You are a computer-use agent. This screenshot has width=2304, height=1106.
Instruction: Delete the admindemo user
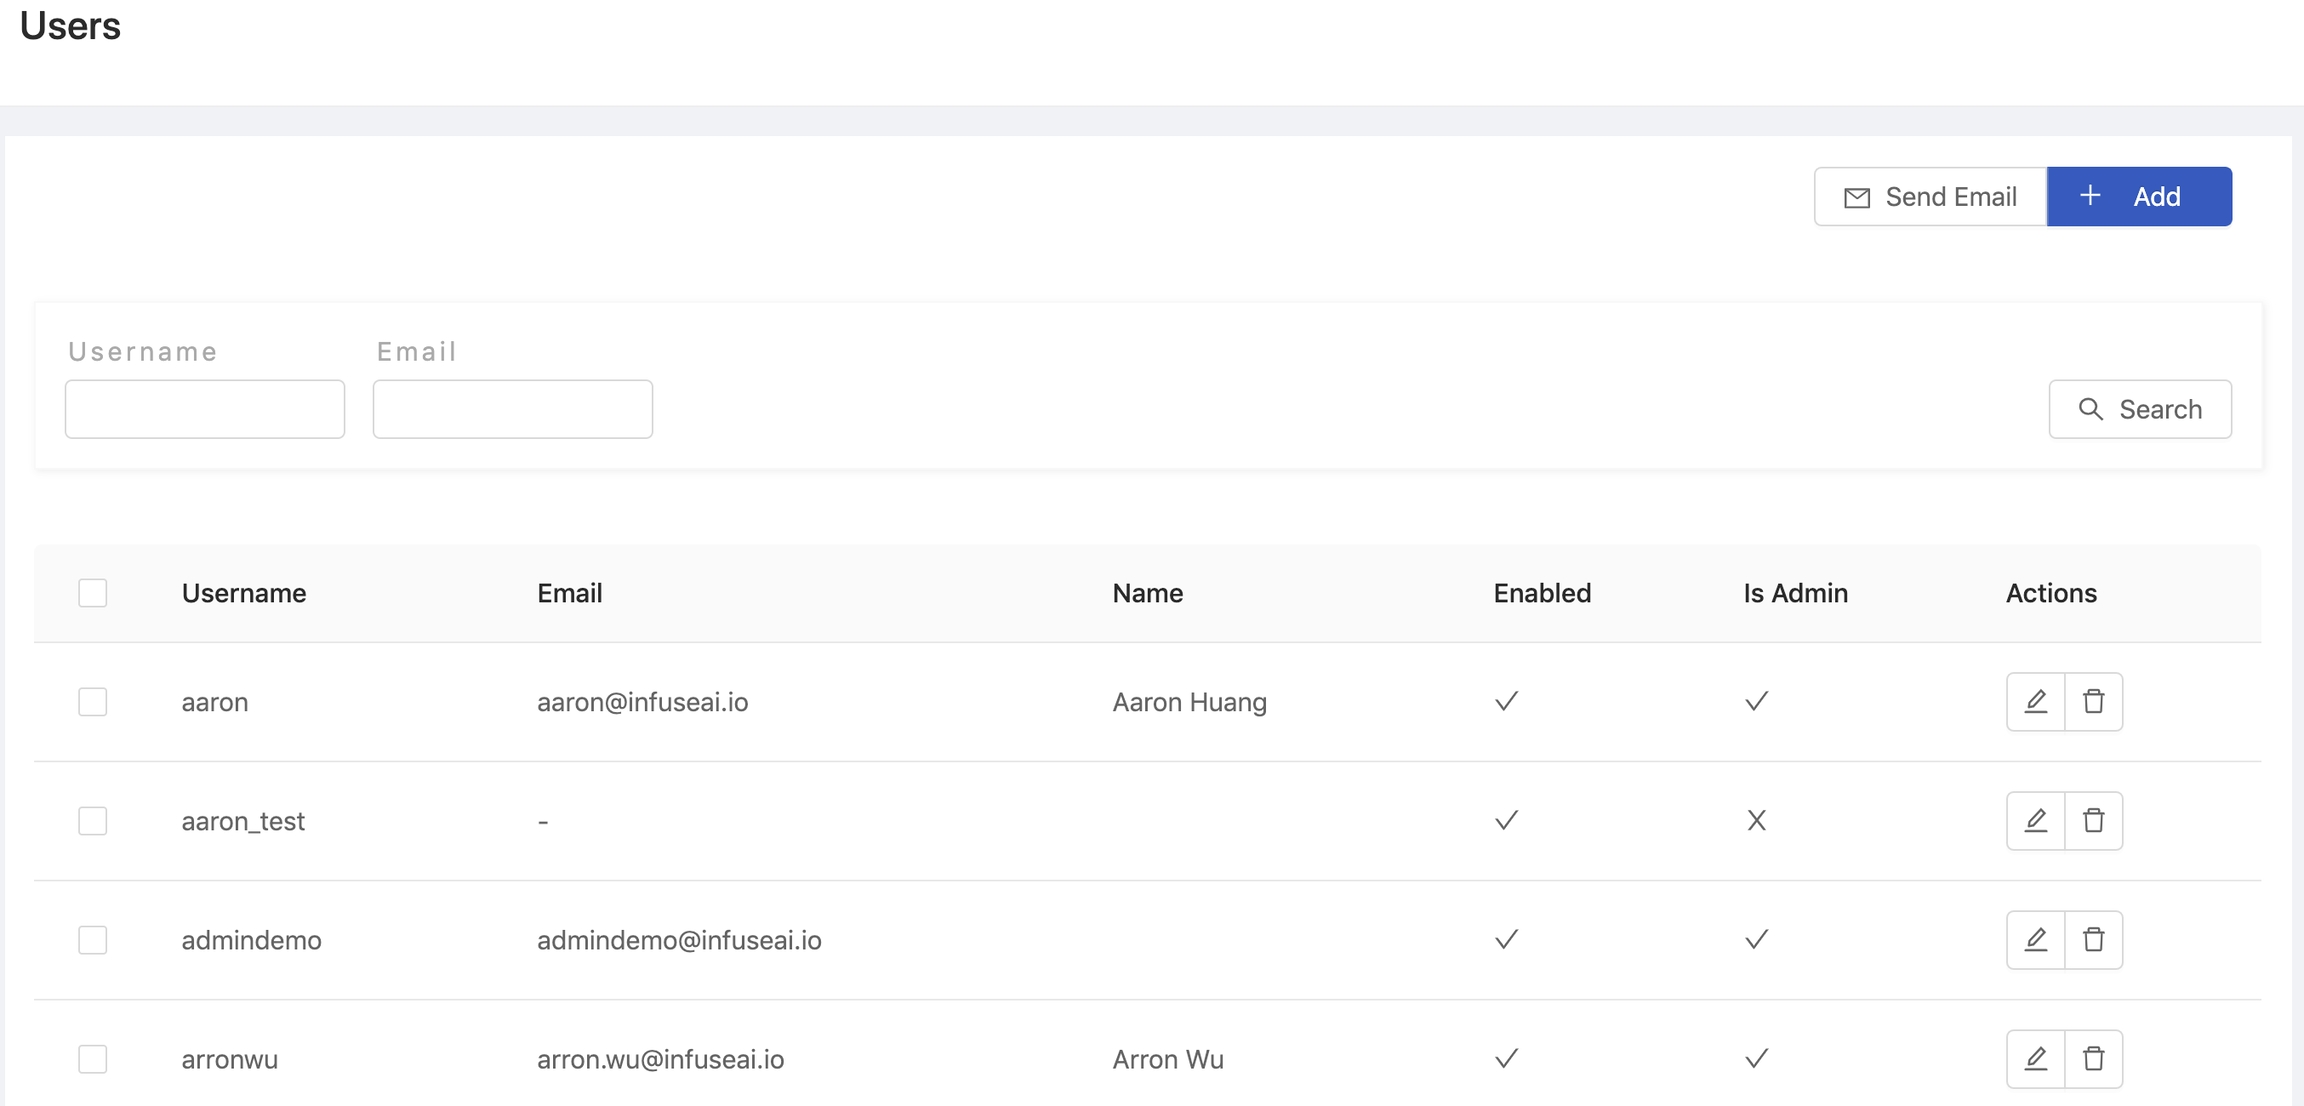(x=2093, y=940)
